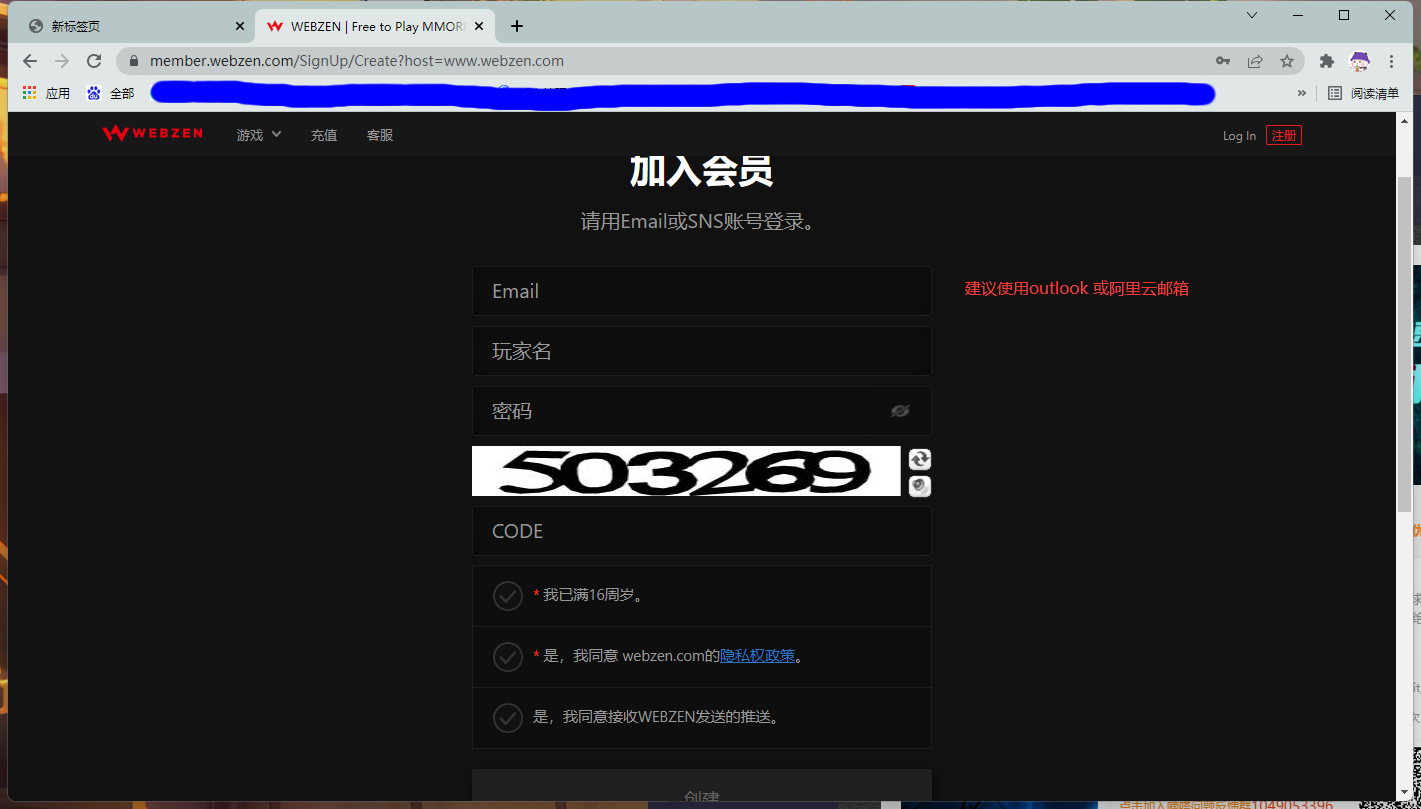Check the WEBZEN push notifications box
1421x809 pixels.
click(x=508, y=718)
